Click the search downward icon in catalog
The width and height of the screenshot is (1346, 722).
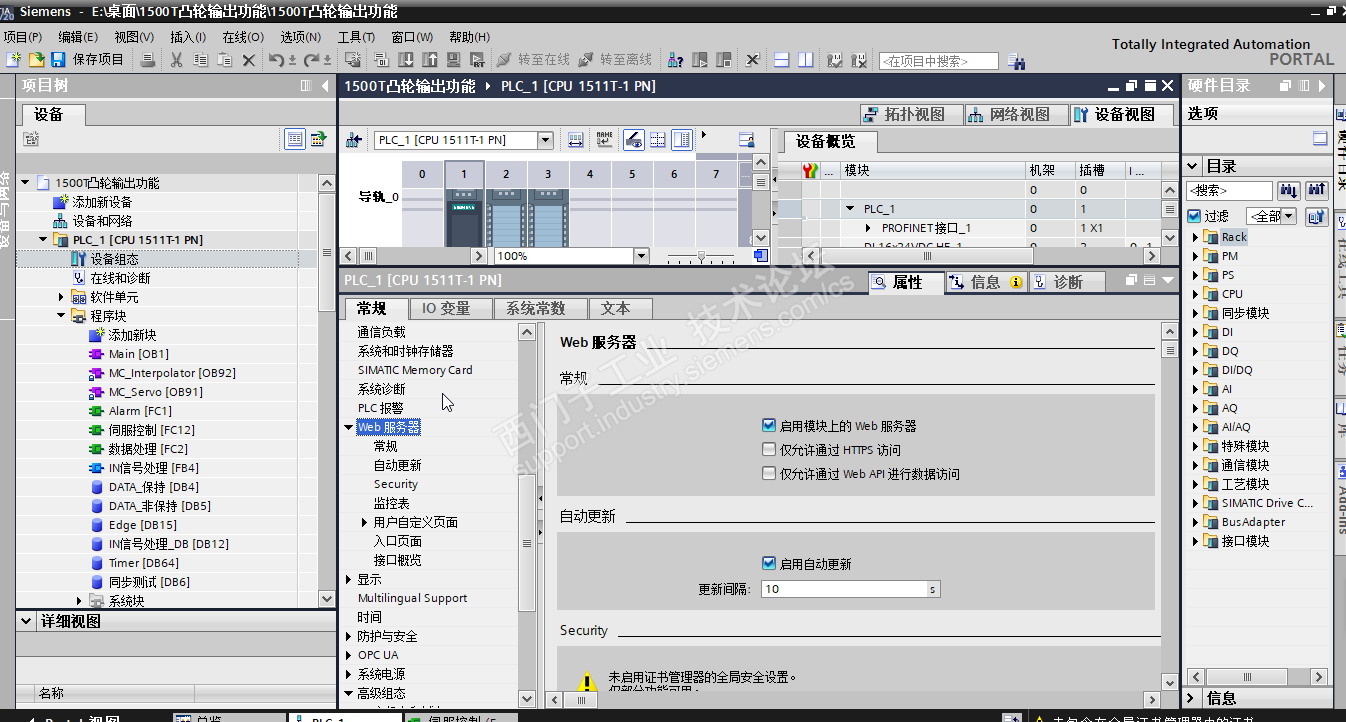[x=1288, y=190]
